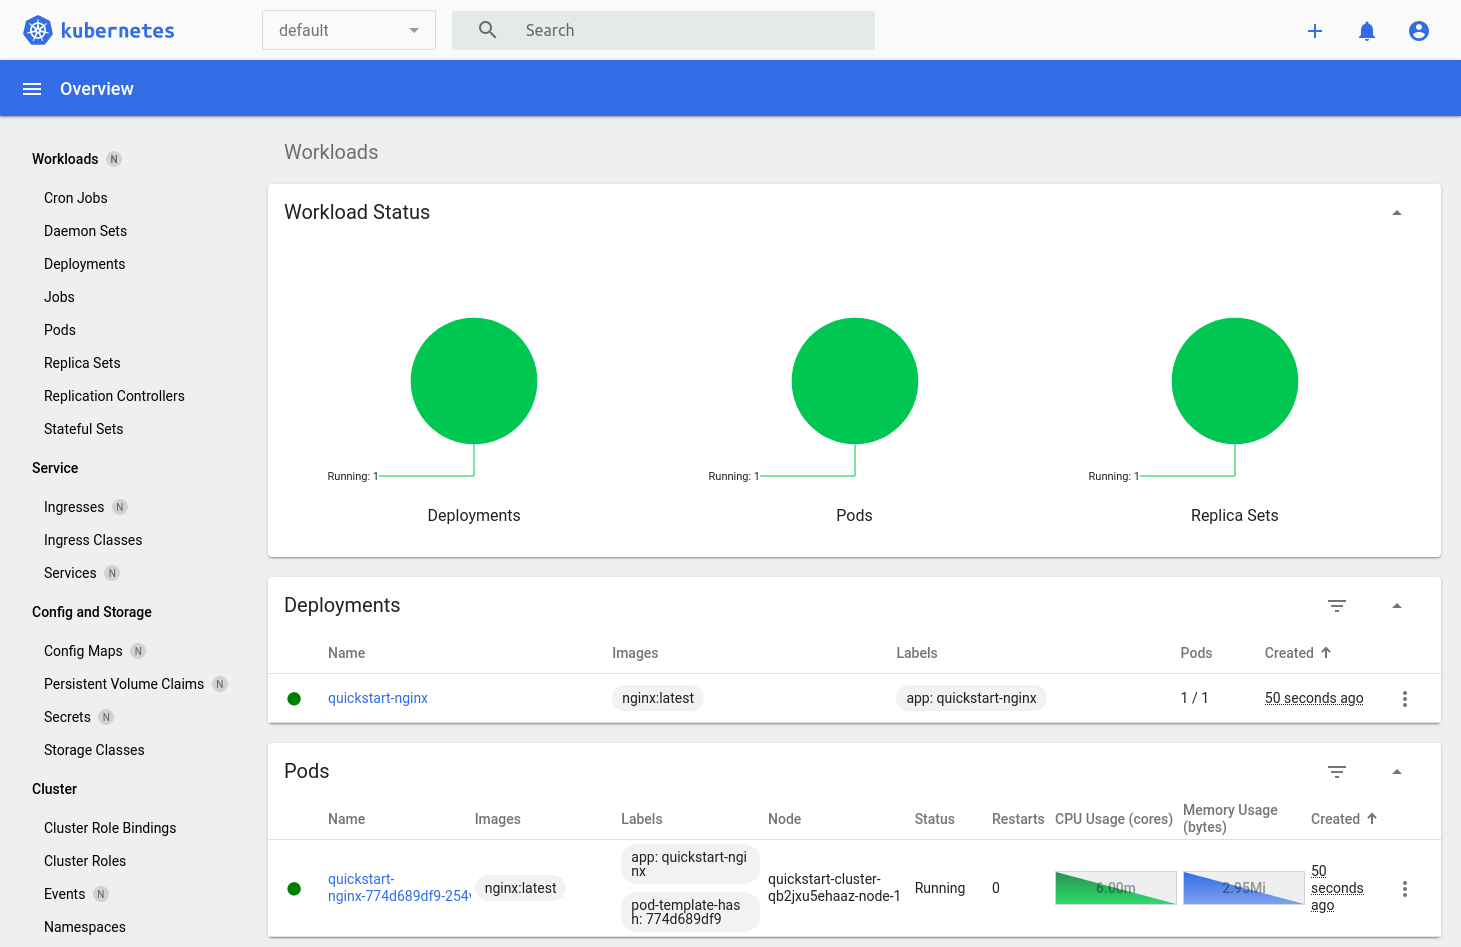The height and width of the screenshot is (947, 1461).
Task: Collapse the Workload Status panel
Action: point(1396,211)
